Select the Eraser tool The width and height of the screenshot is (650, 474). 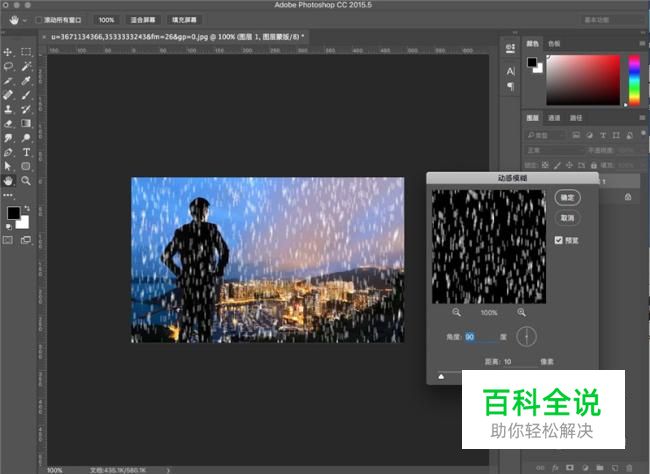pyautogui.click(x=8, y=124)
